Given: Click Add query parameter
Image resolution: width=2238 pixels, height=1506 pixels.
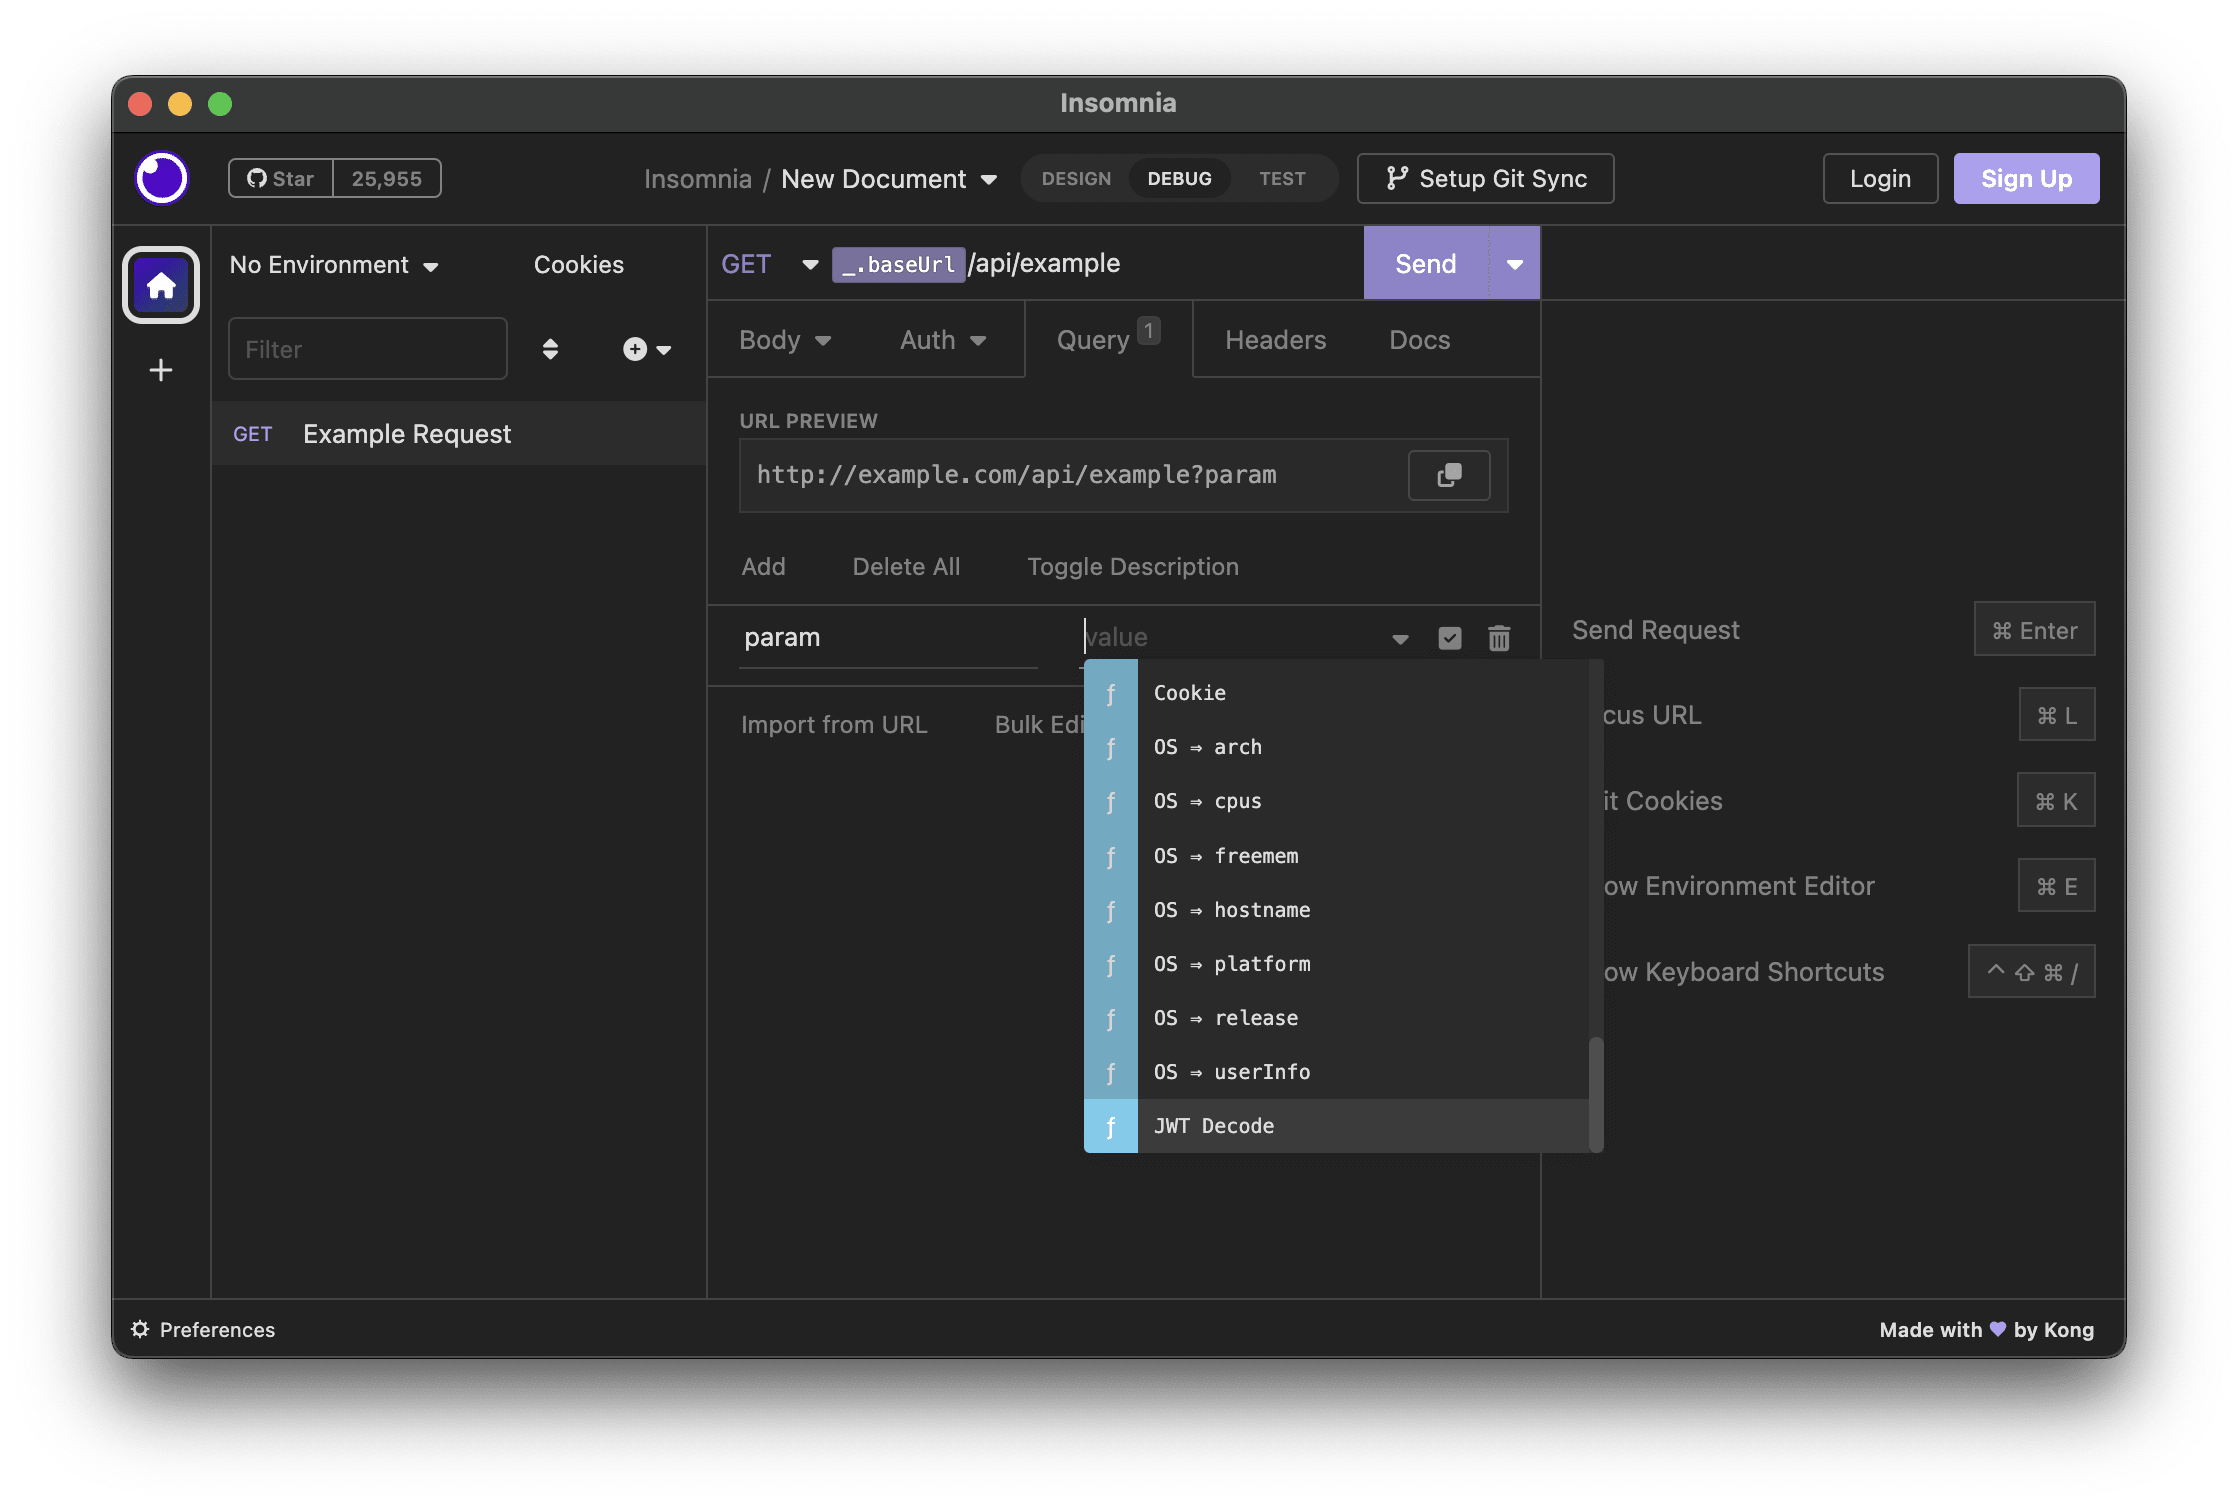Looking at the screenshot, I should pos(763,567).
